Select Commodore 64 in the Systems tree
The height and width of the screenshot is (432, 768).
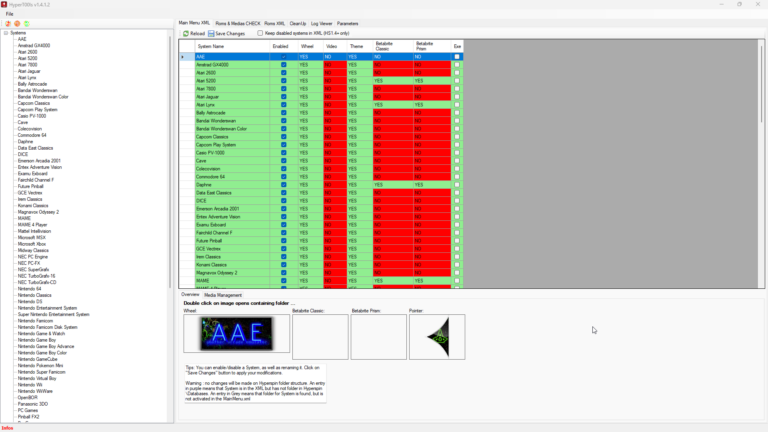tap(32, 135)
